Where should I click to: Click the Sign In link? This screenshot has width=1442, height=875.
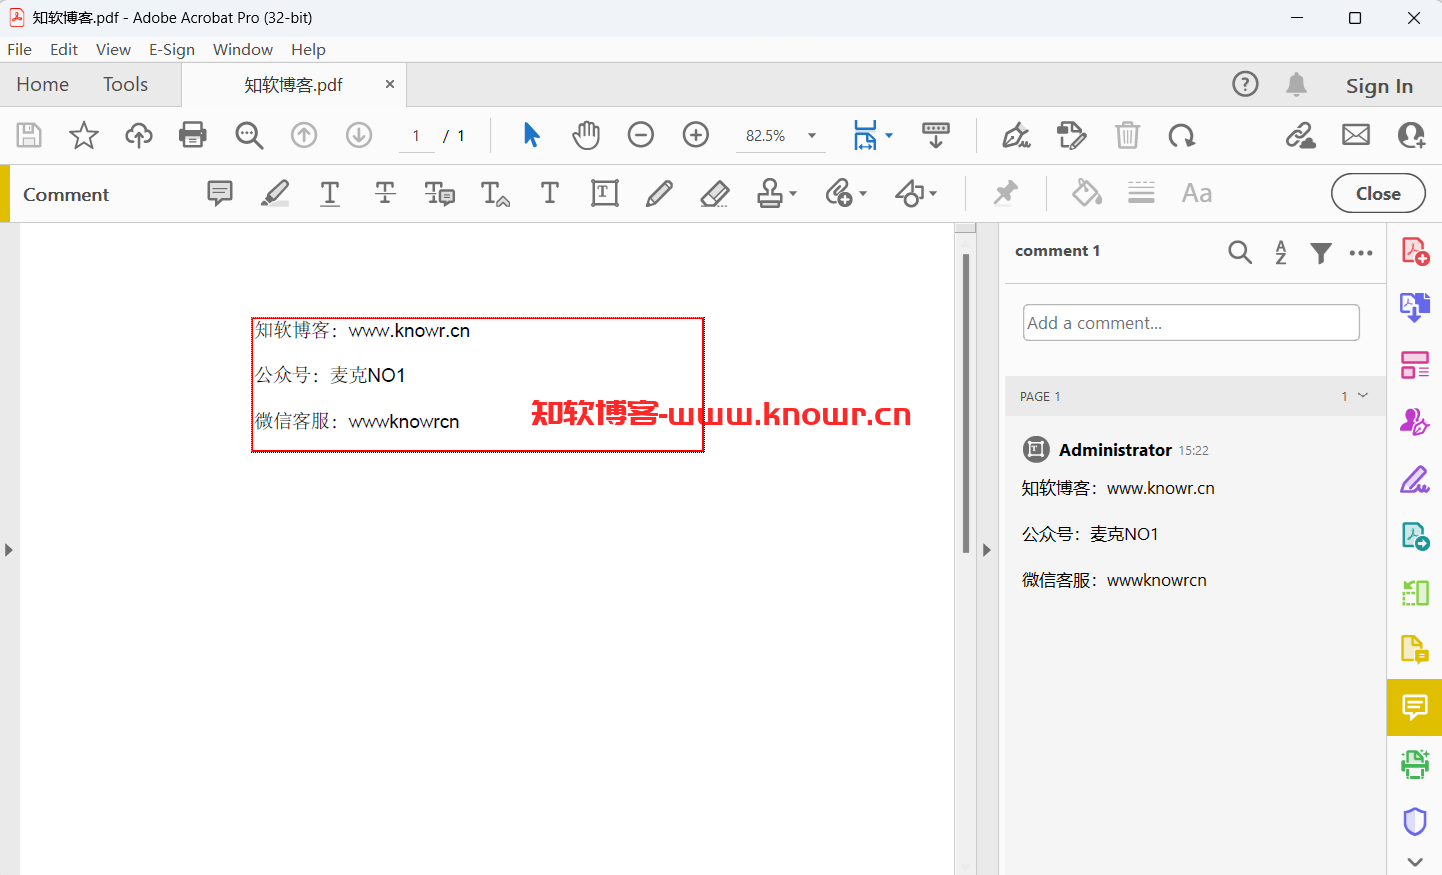click(1379, 86)
